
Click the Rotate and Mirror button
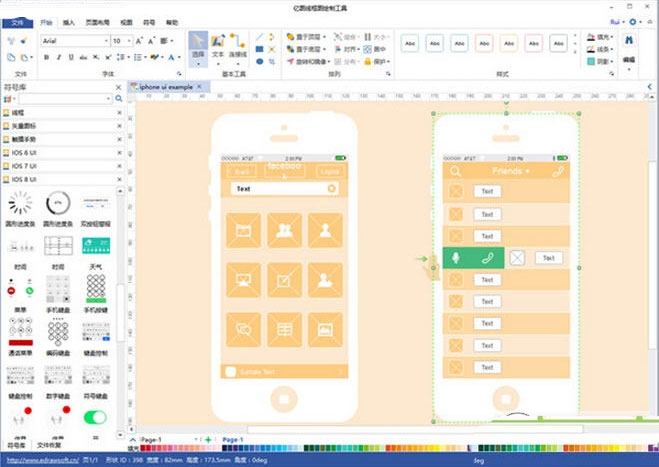(x=308, y=61)
